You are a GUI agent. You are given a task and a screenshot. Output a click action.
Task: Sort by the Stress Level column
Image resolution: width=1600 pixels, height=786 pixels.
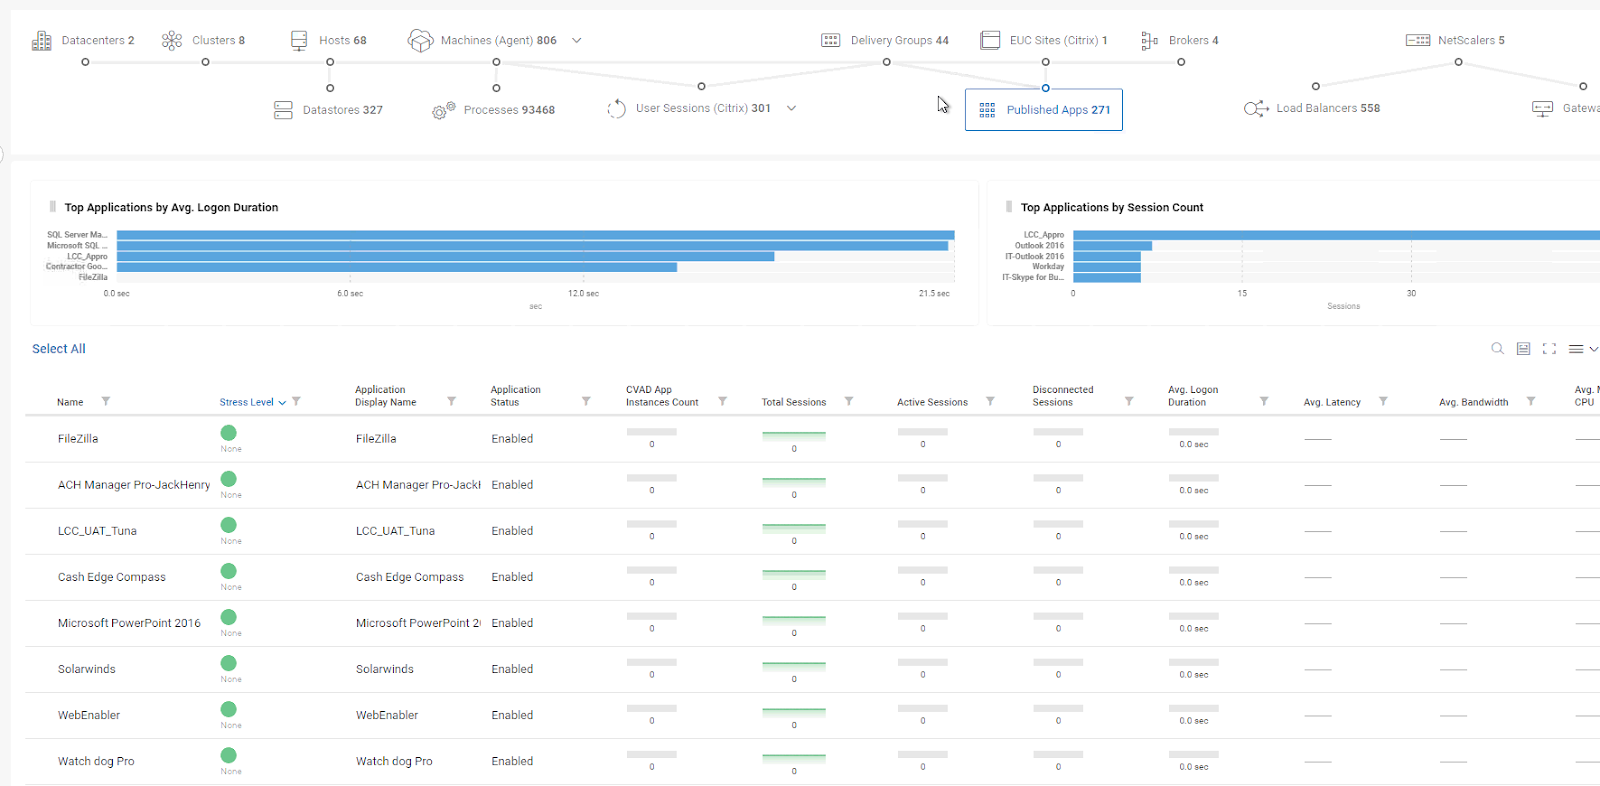(247, 402)
